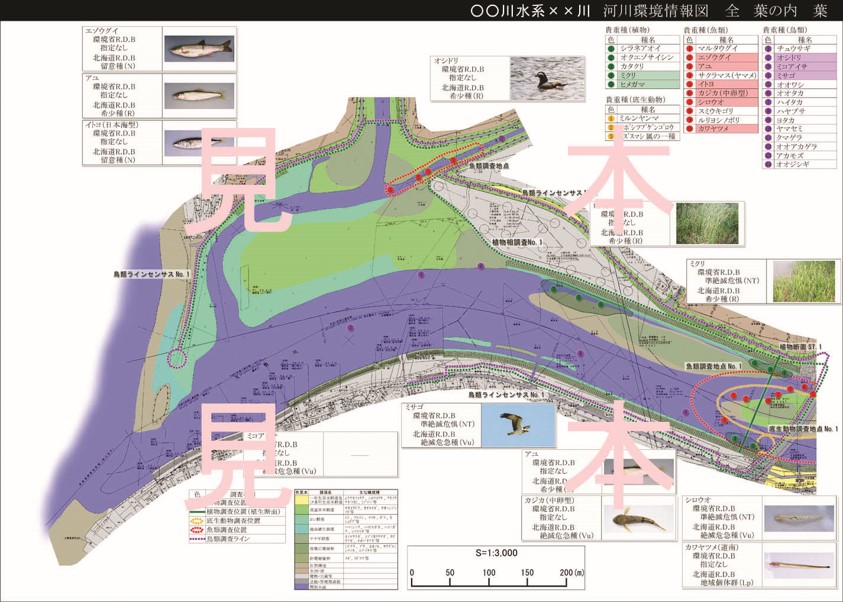The image size is (843, 602).
Task: Select オクエゾサイシン in the plant legend
Action: tap(647, 58)
